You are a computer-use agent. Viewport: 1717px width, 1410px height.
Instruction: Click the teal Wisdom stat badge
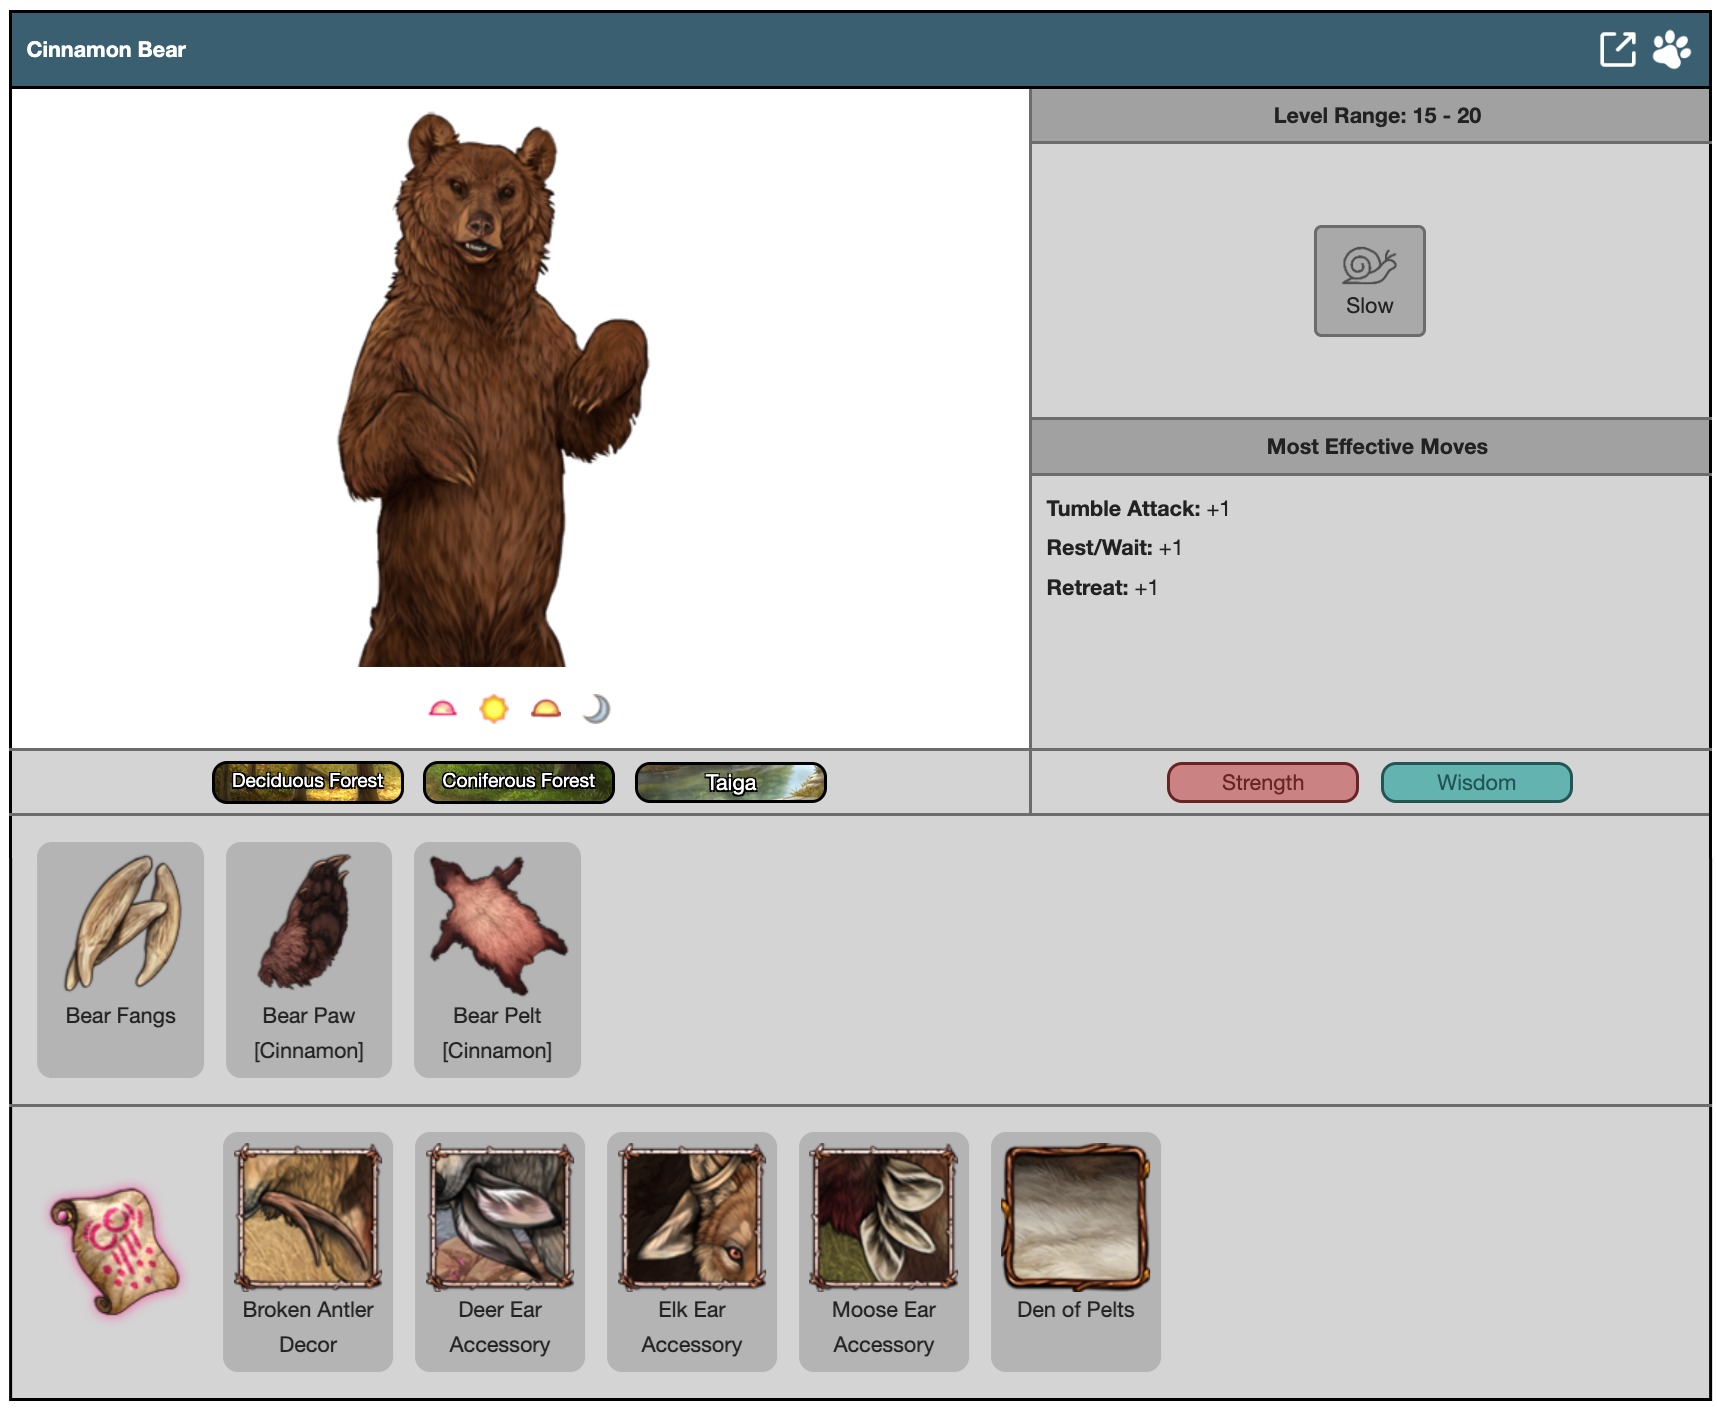[1476, 782]
